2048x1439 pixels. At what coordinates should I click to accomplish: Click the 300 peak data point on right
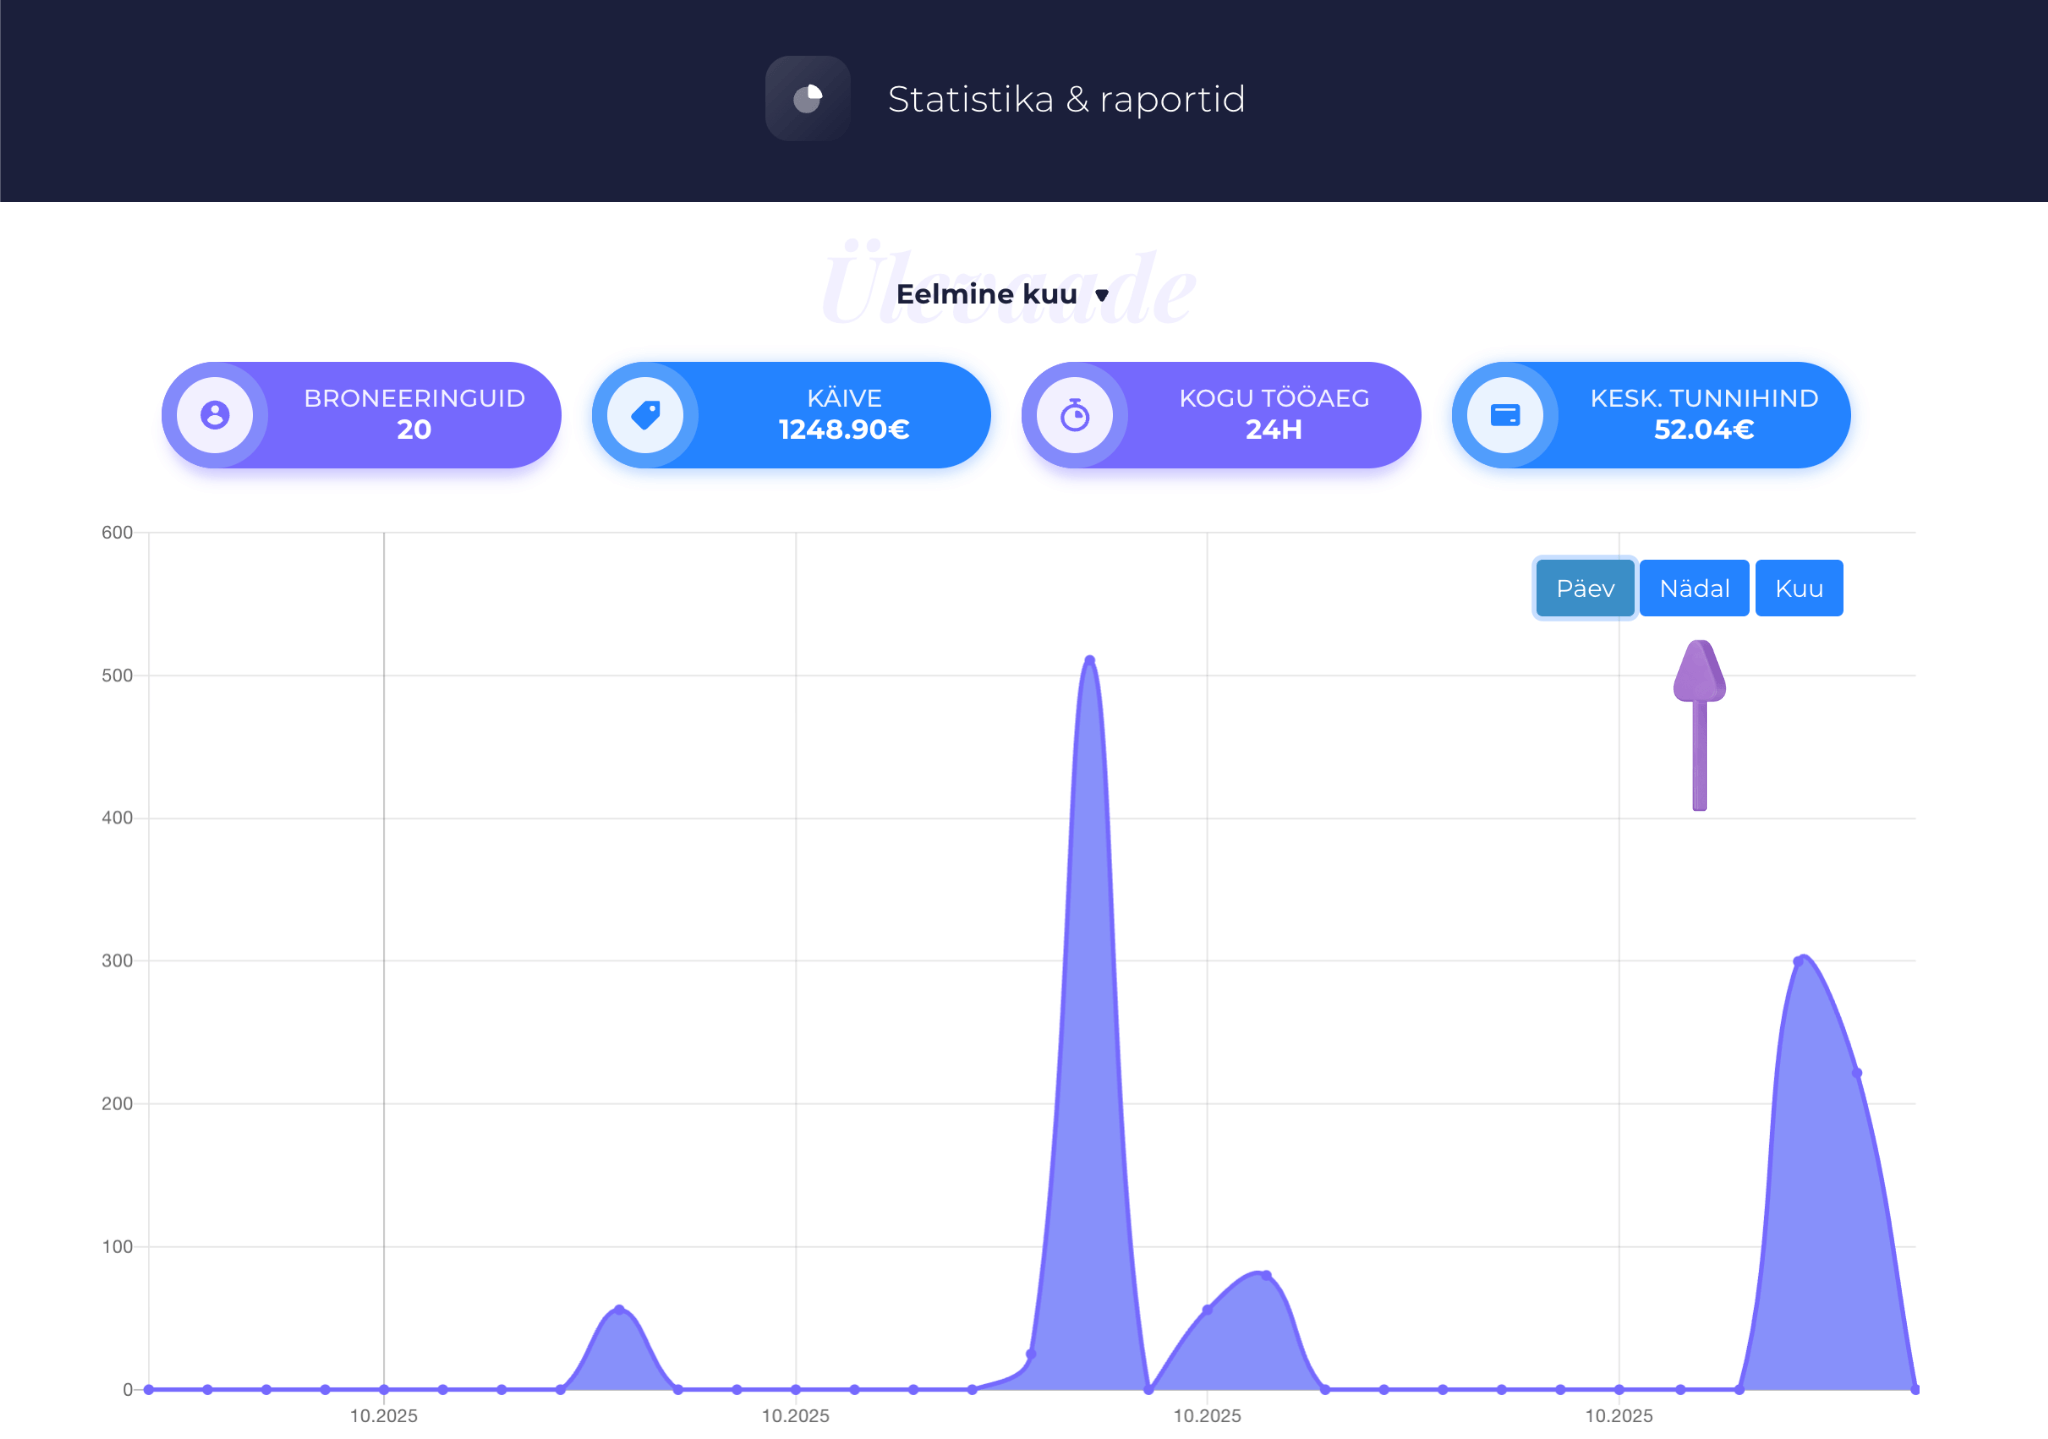(1799, 961)
